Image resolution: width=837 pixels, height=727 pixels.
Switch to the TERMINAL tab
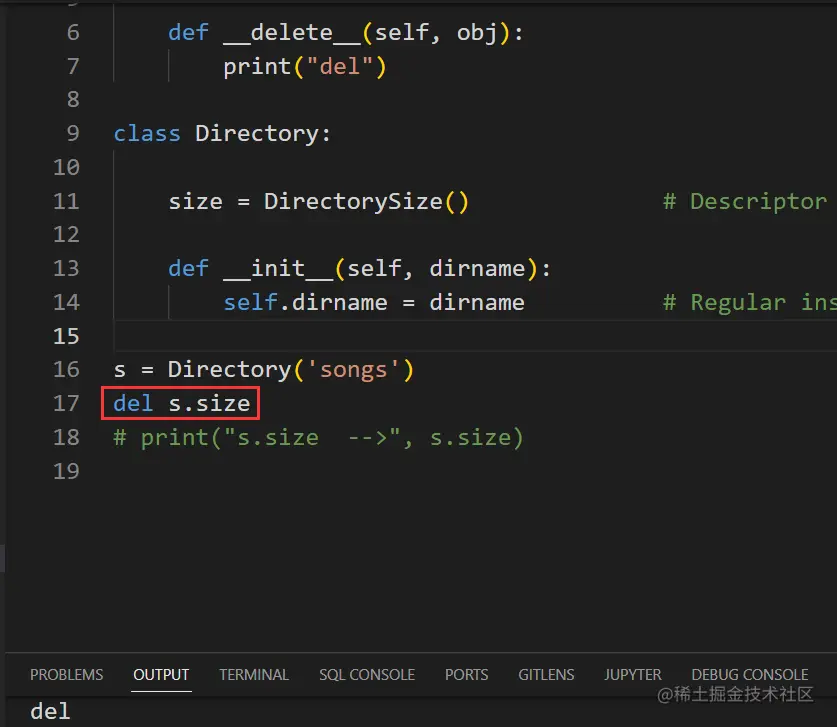coord(254,675)
